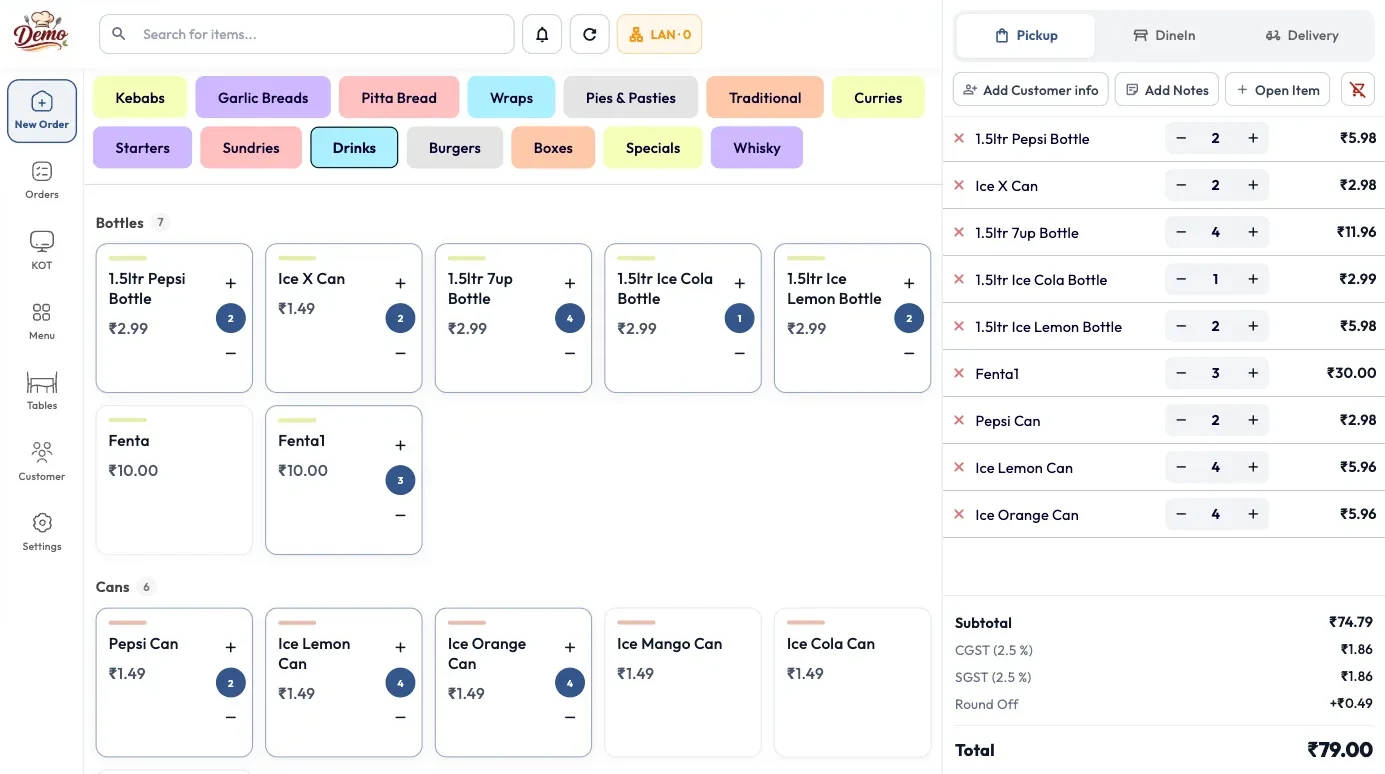Click the Open Item button
The width and height of the screenshot is (1385, 774).
[1278, 90]
